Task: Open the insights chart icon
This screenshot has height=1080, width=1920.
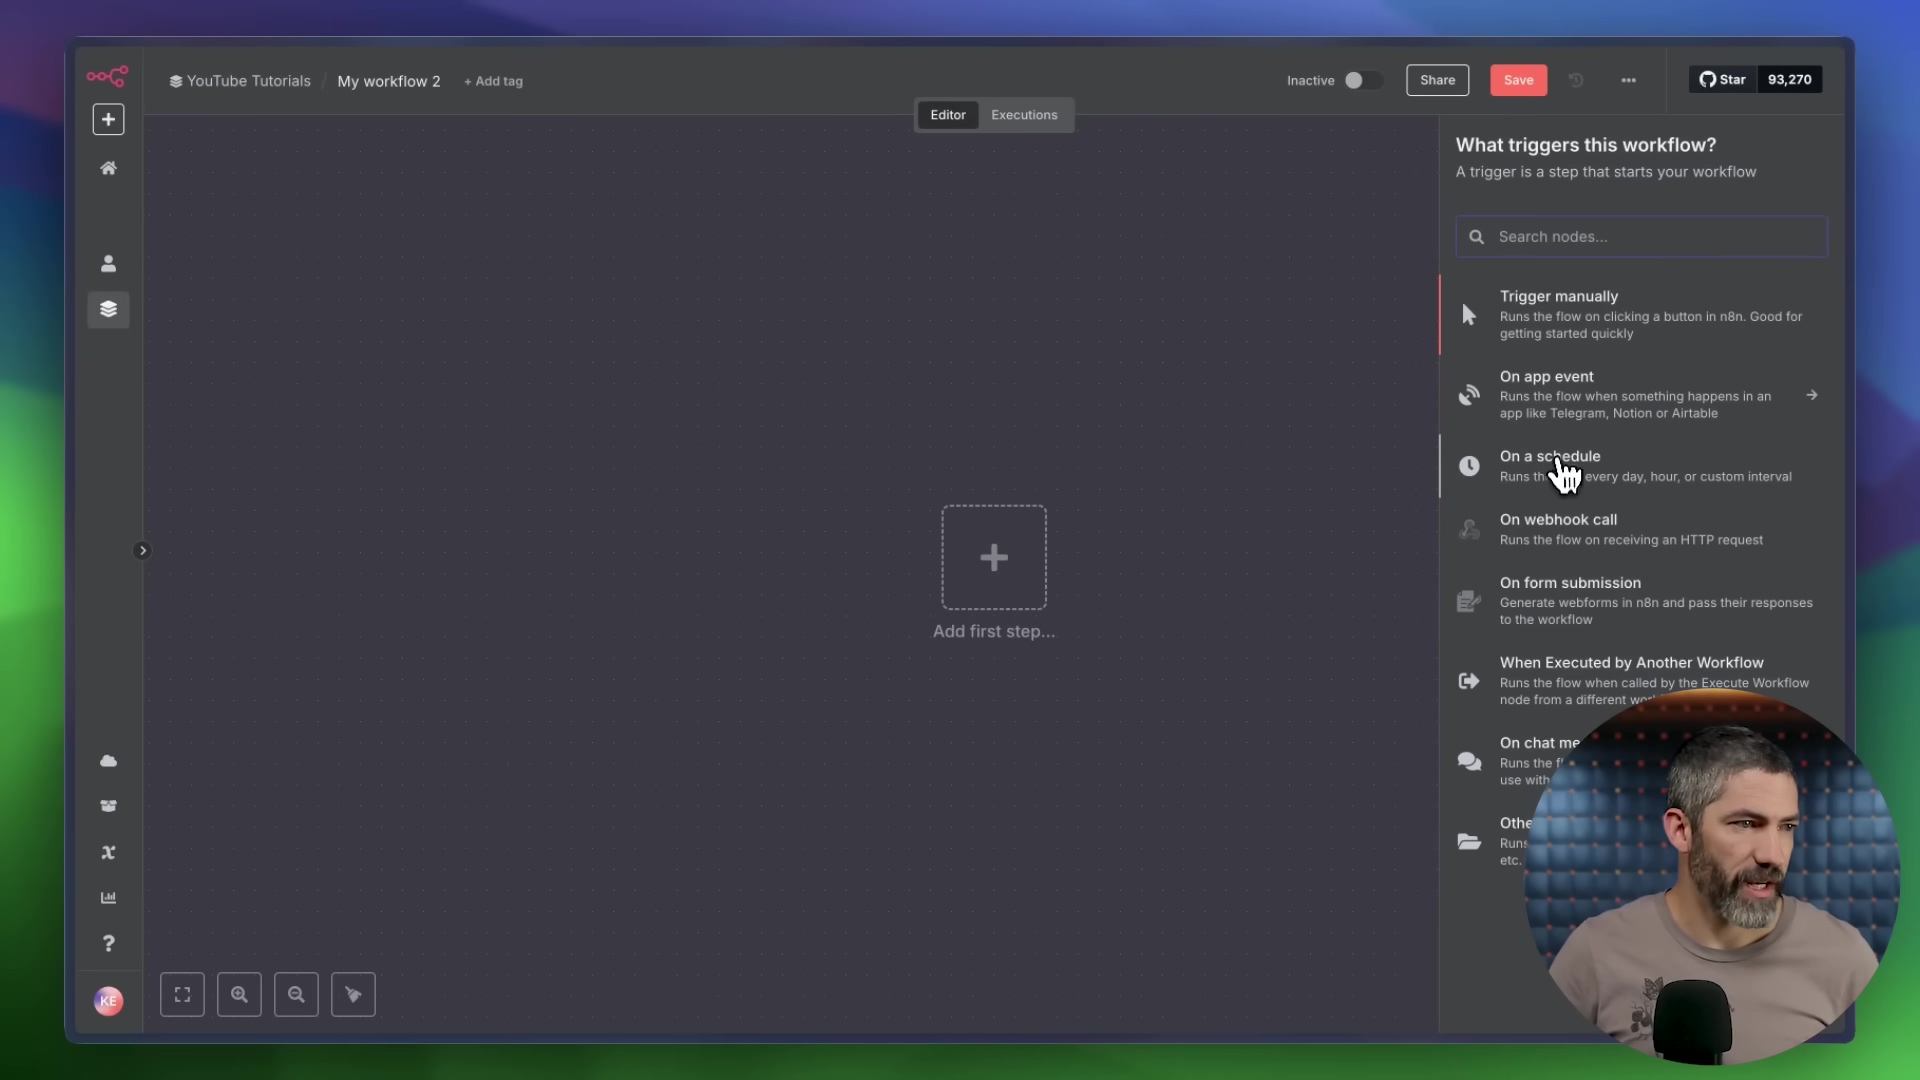Action: pos(109,897)
